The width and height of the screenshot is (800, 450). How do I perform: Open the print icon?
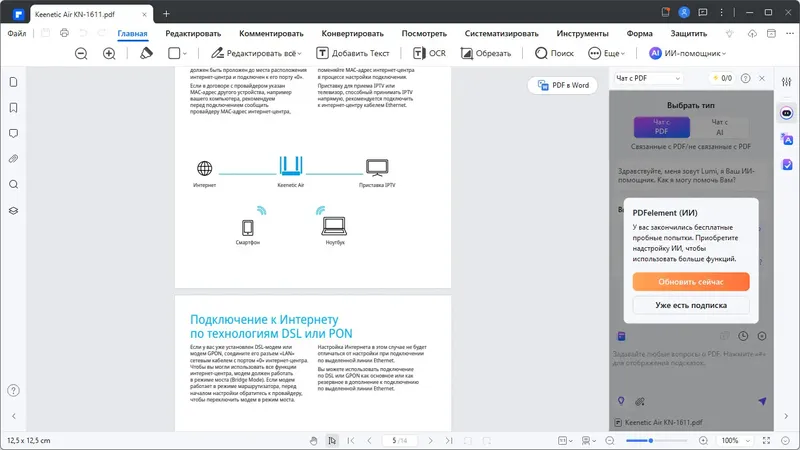pyautogui.click(x=64, y=33)
